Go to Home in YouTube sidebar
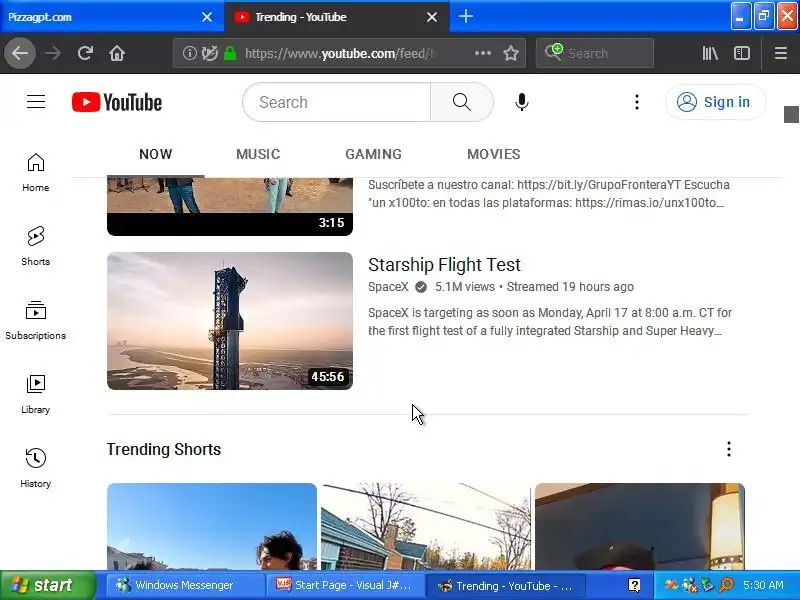 tap(36, 172)
